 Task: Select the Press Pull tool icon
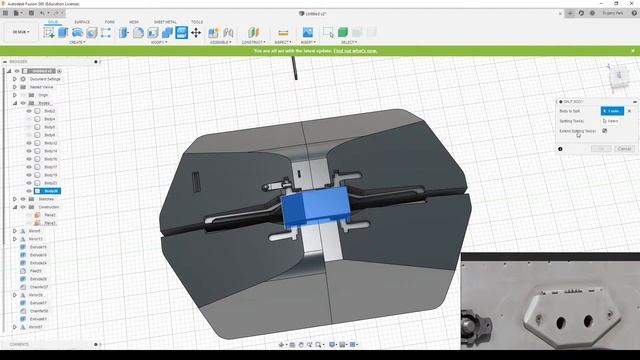pyautogui.click(x=124, y=33)
